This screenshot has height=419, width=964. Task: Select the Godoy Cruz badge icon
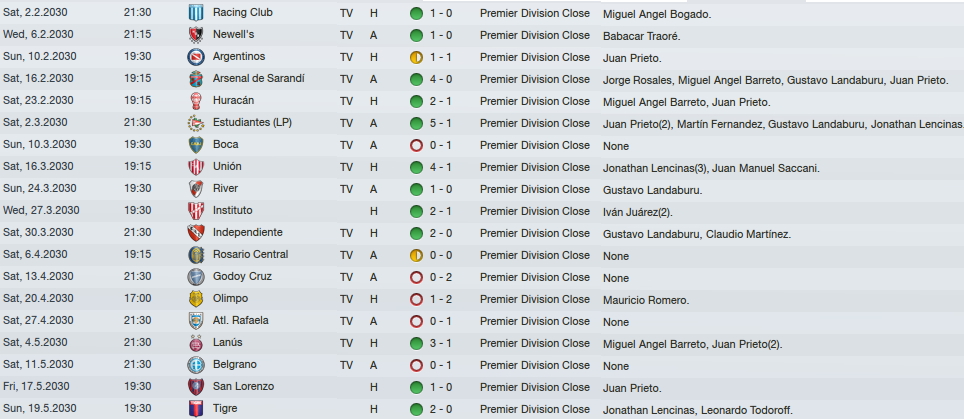point(196,277)
